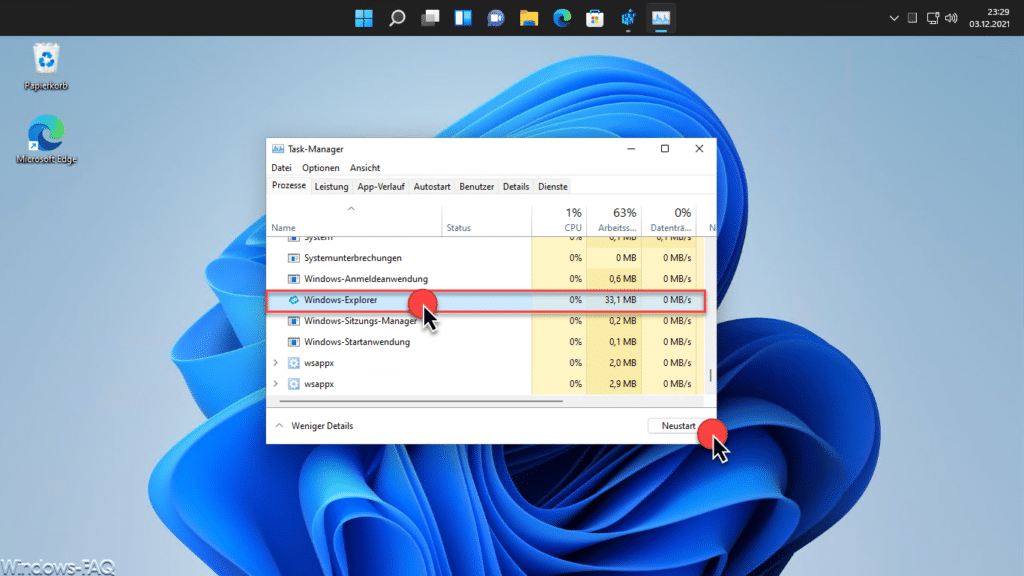
Task: Open the Windows Start menu
Action: (364, 18)
